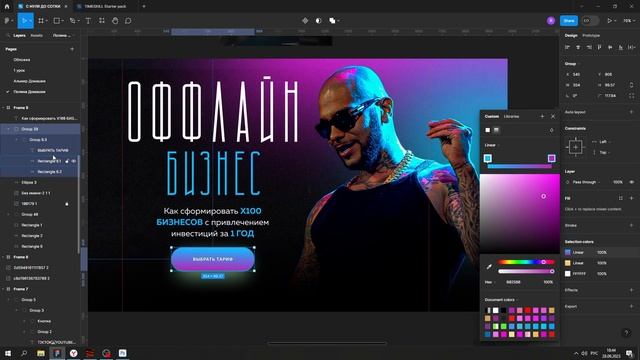Toggle lock on layer 186179 1
This screenshot has width=640, height=360.
tap(67, 204)
